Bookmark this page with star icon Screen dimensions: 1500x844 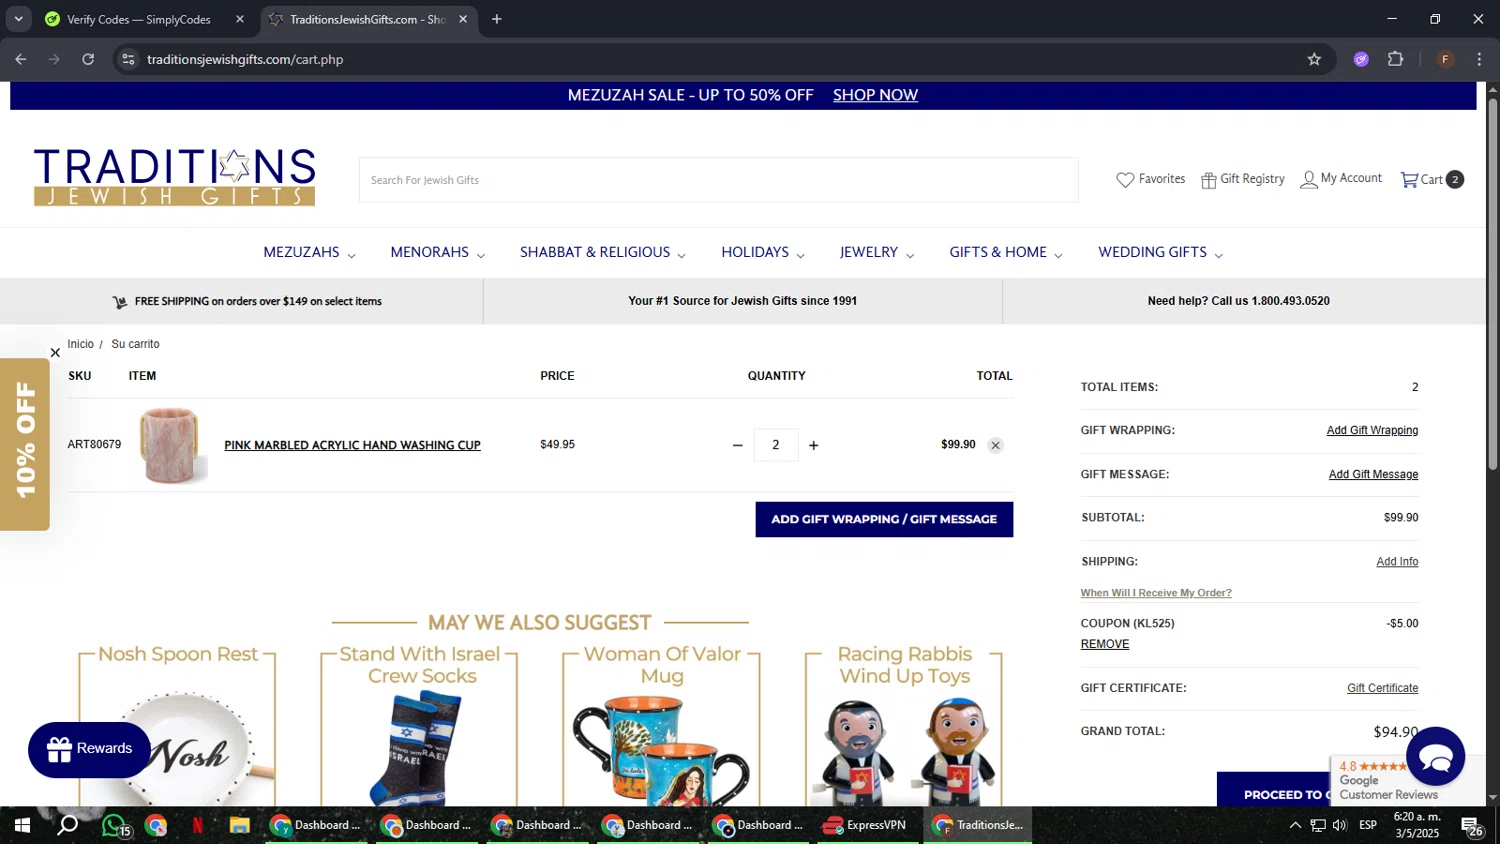click(x=1314, y=59)
